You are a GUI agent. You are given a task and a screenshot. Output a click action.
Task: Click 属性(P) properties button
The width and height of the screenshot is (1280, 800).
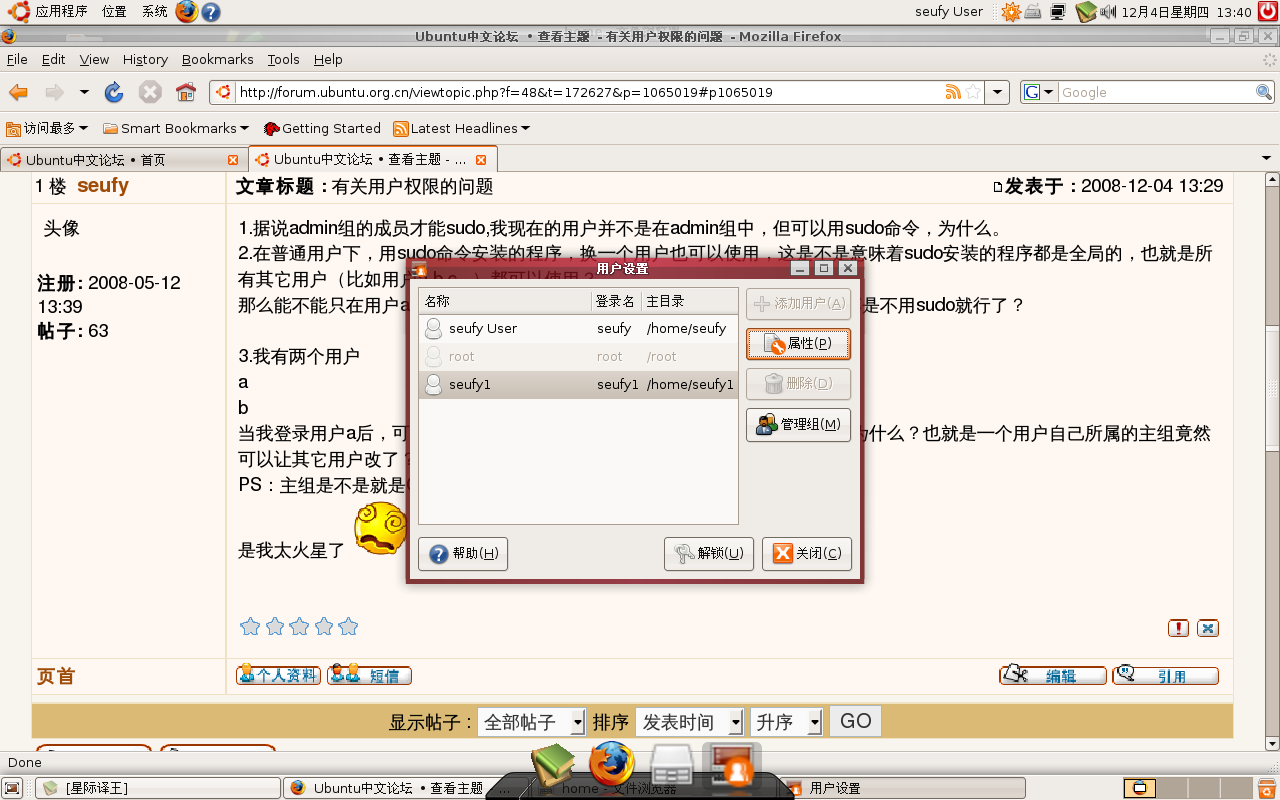[x=798, y=343]
